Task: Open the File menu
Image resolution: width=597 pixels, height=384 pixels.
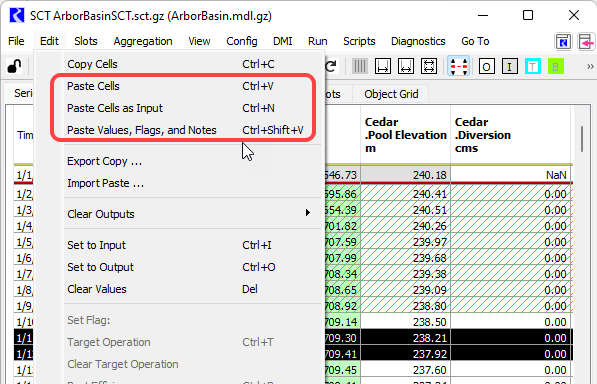Action: (x=16, y=41)
